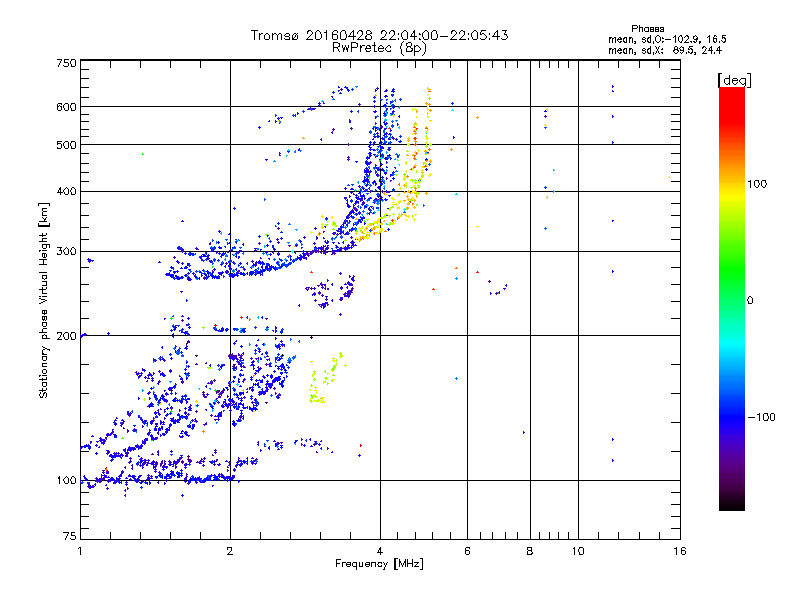Click the 200 height tick label
Image resolution: width=800 pixels, height=600 pixels.
(x=66, y=336)
